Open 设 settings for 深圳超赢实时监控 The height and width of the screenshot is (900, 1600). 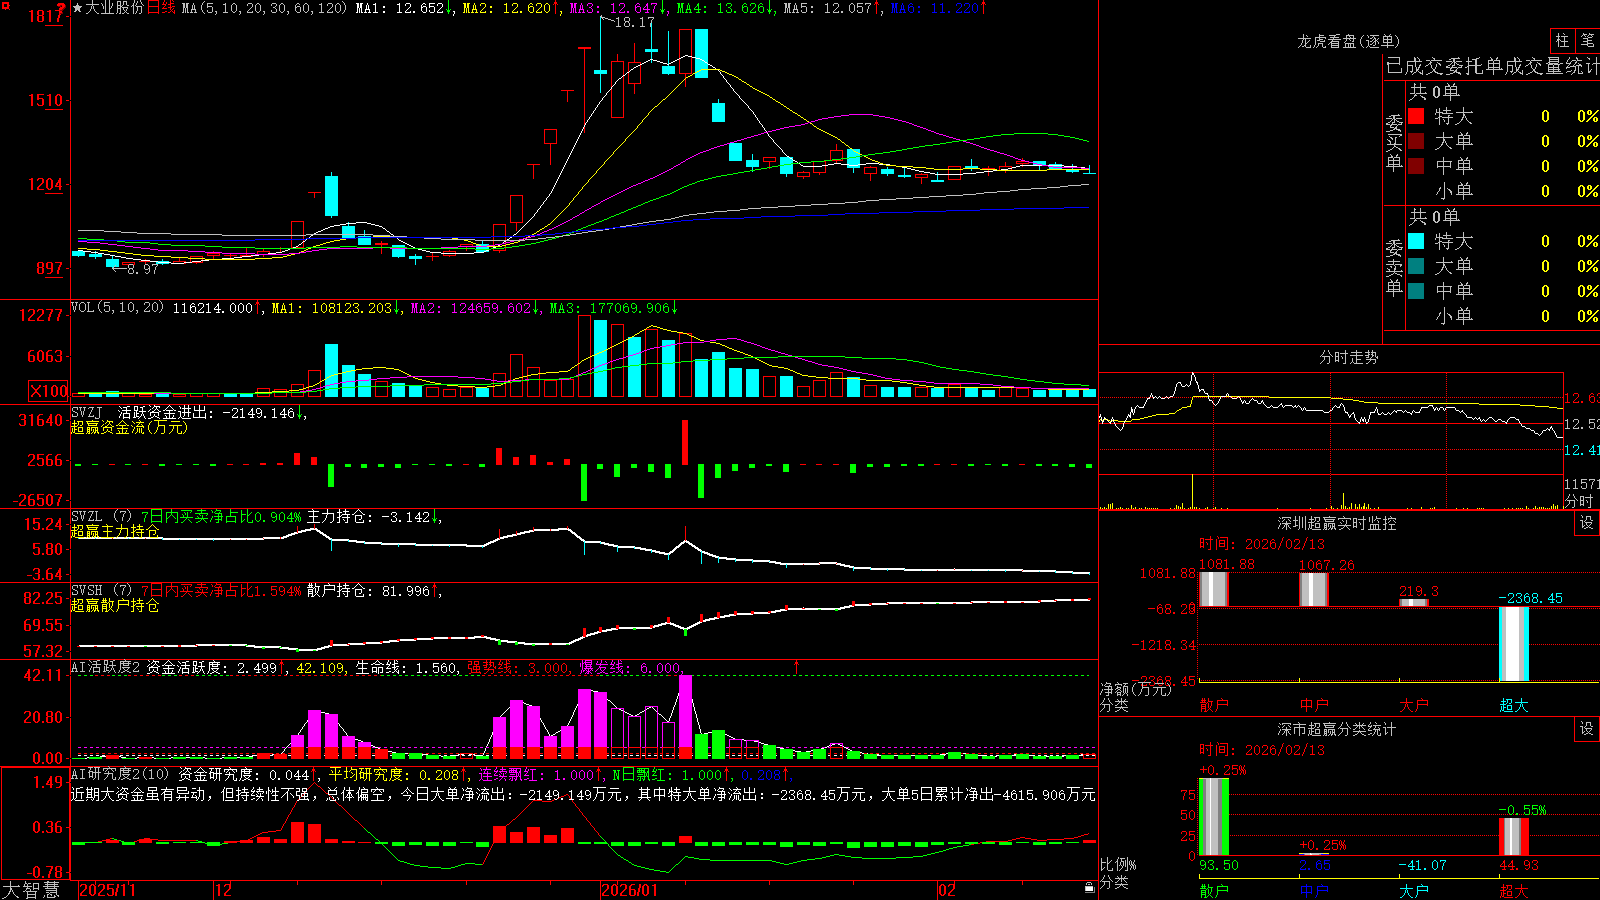coord(1586,523)
